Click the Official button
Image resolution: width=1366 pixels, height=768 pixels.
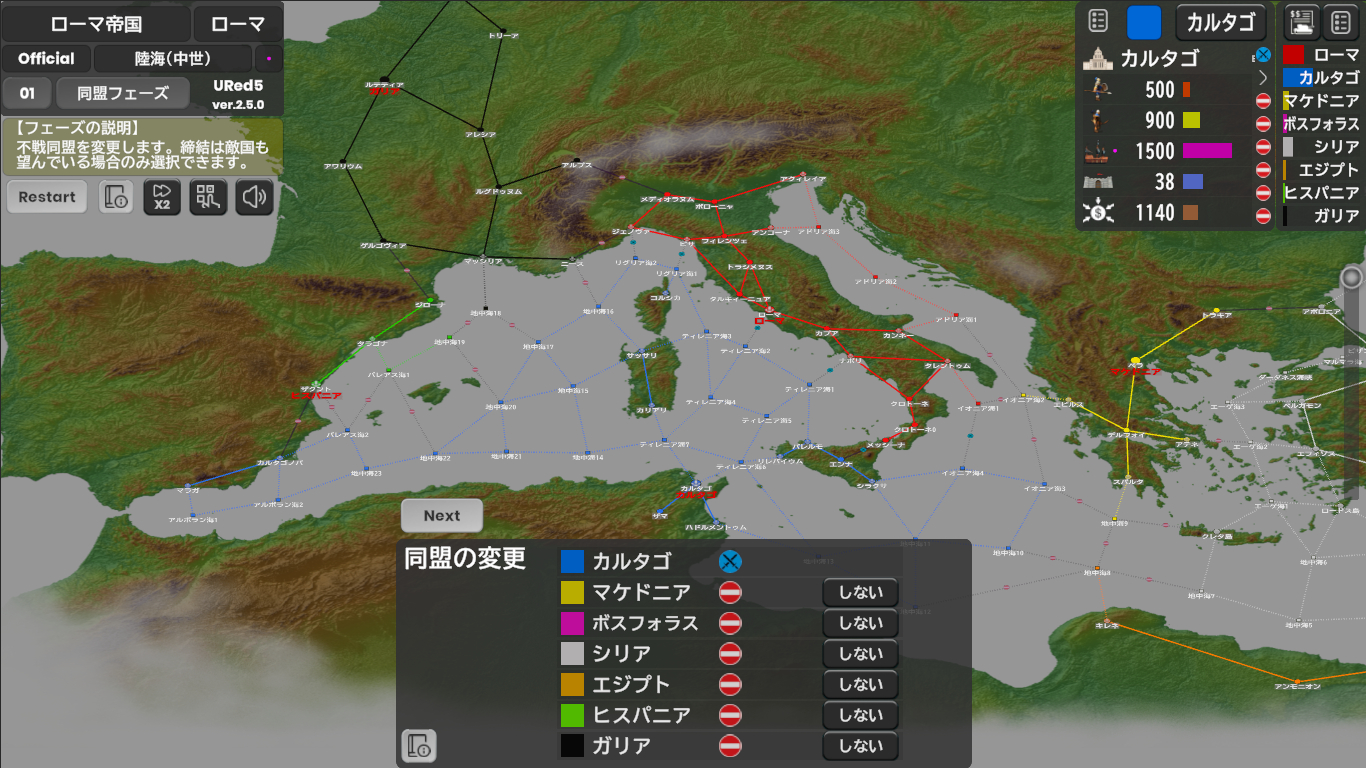click(46, 58)
